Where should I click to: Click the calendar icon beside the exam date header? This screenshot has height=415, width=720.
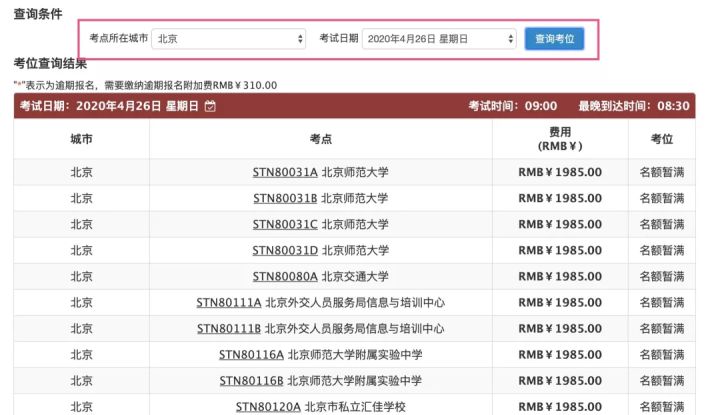(x=210, y=107)
